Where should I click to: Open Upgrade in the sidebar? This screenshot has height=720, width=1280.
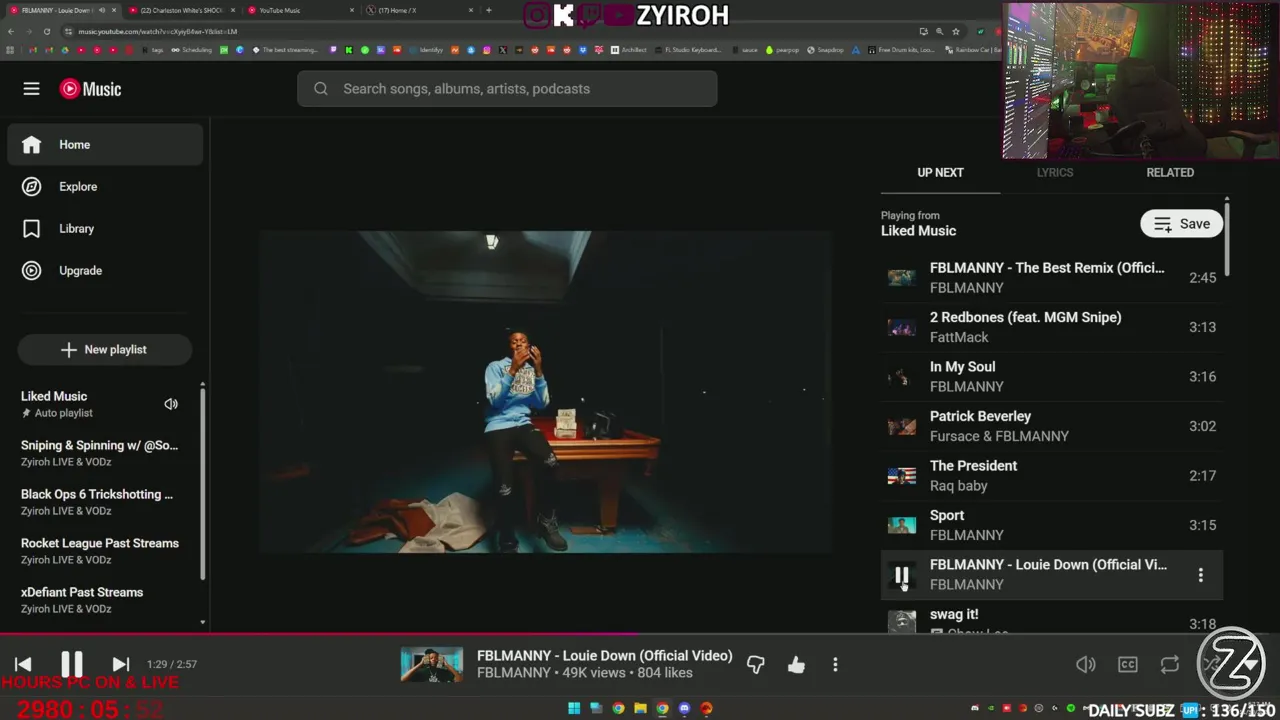coord(105,271)
